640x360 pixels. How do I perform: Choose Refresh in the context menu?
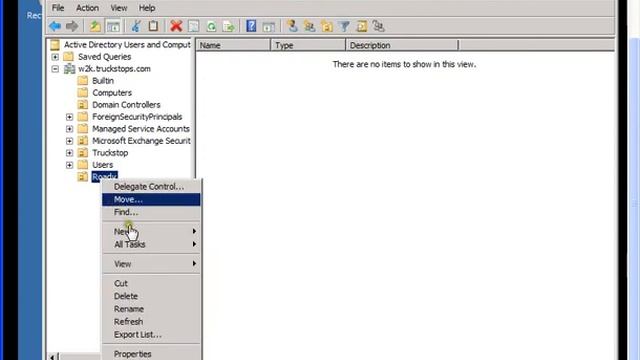coord(151,322)
